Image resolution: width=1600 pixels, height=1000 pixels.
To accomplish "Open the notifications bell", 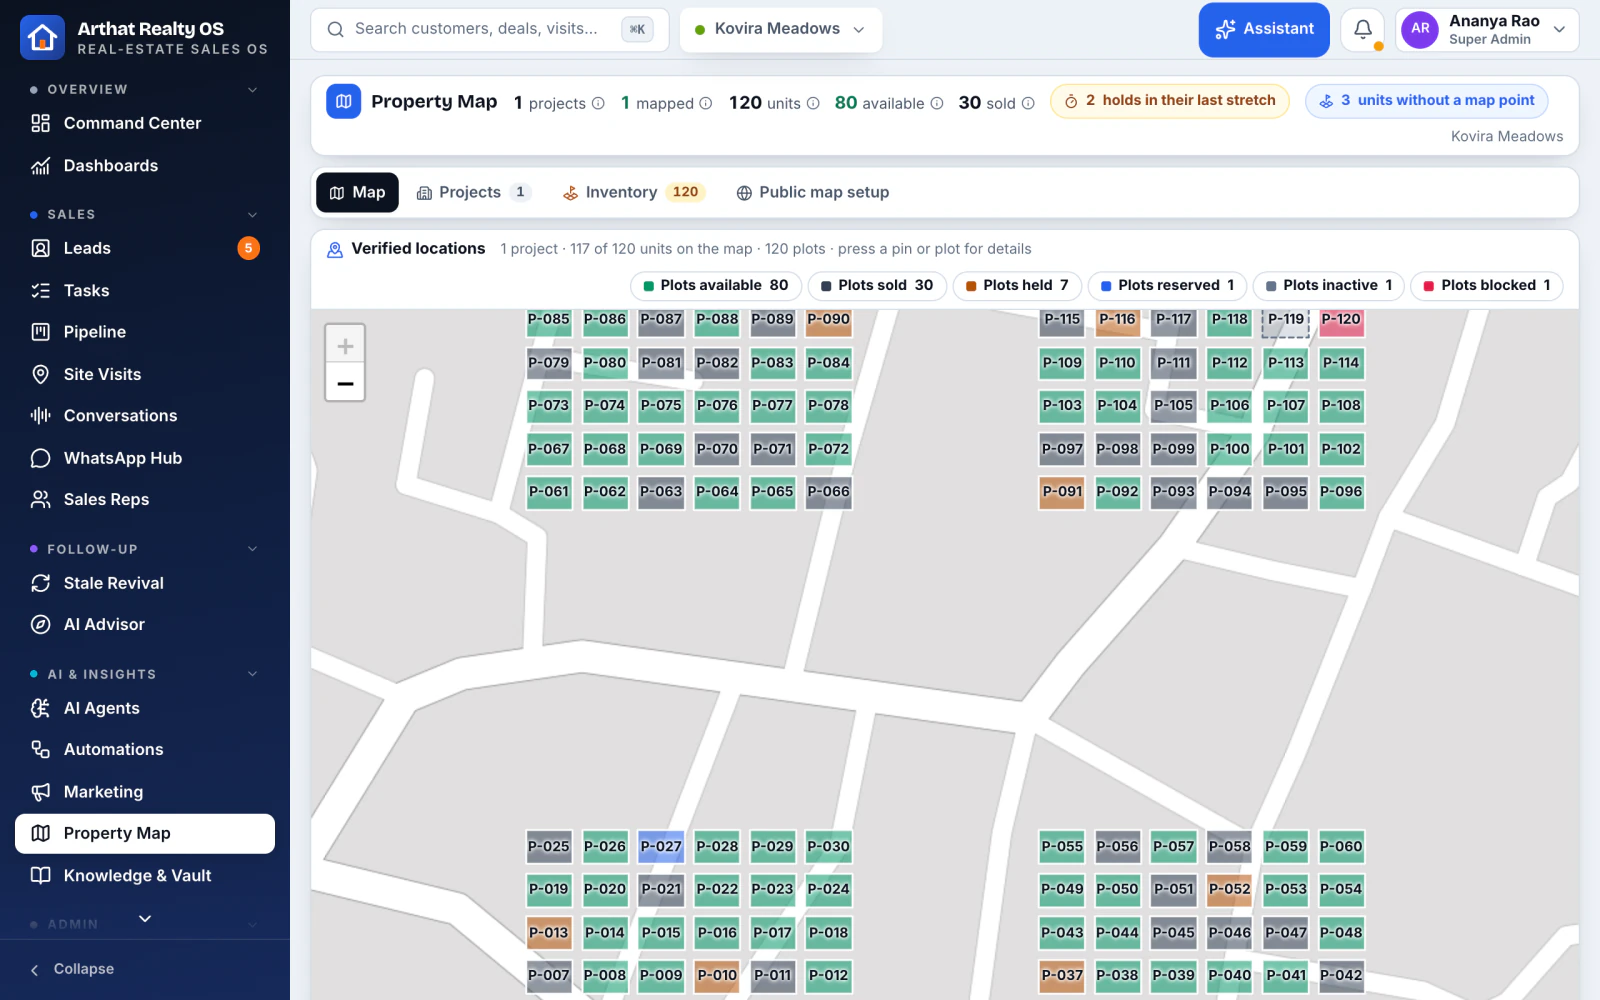I will [x=1362, y=30].
